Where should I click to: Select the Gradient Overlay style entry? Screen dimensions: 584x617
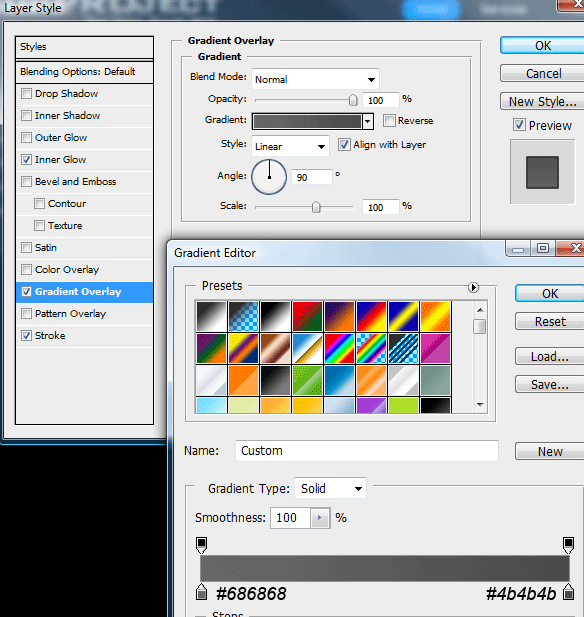(84, 292)
